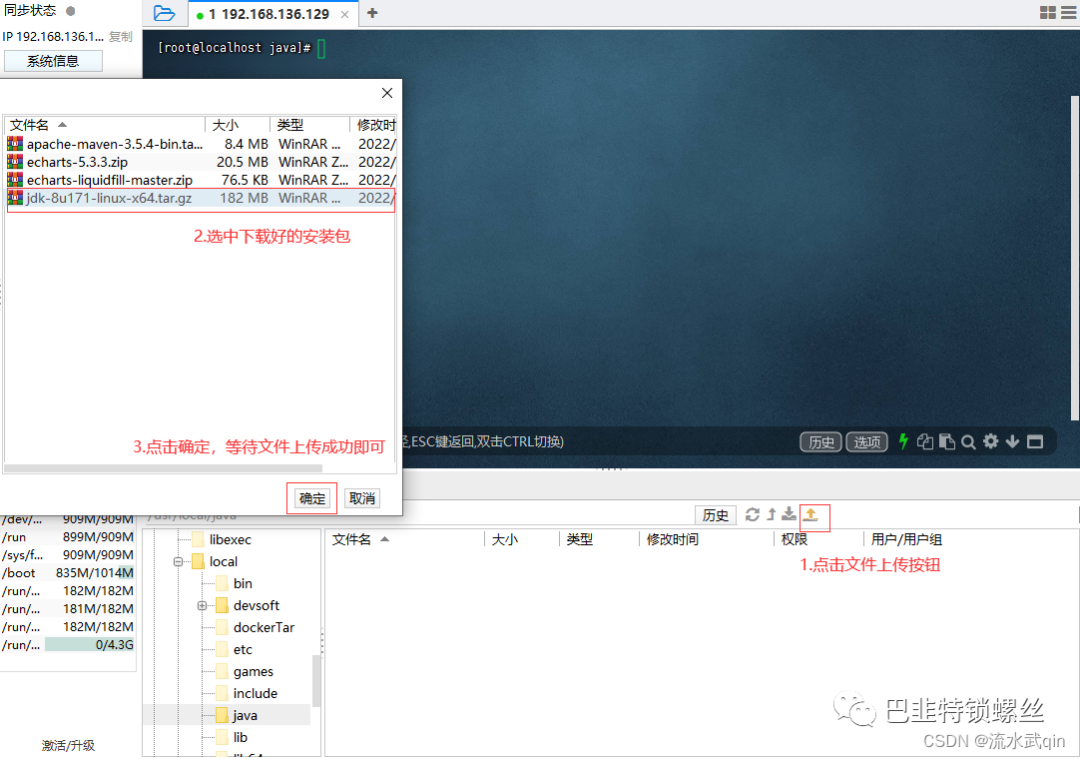Click 复制 to copy the IP
This screenshot has height=759, width=1080.
pos(121,37)
